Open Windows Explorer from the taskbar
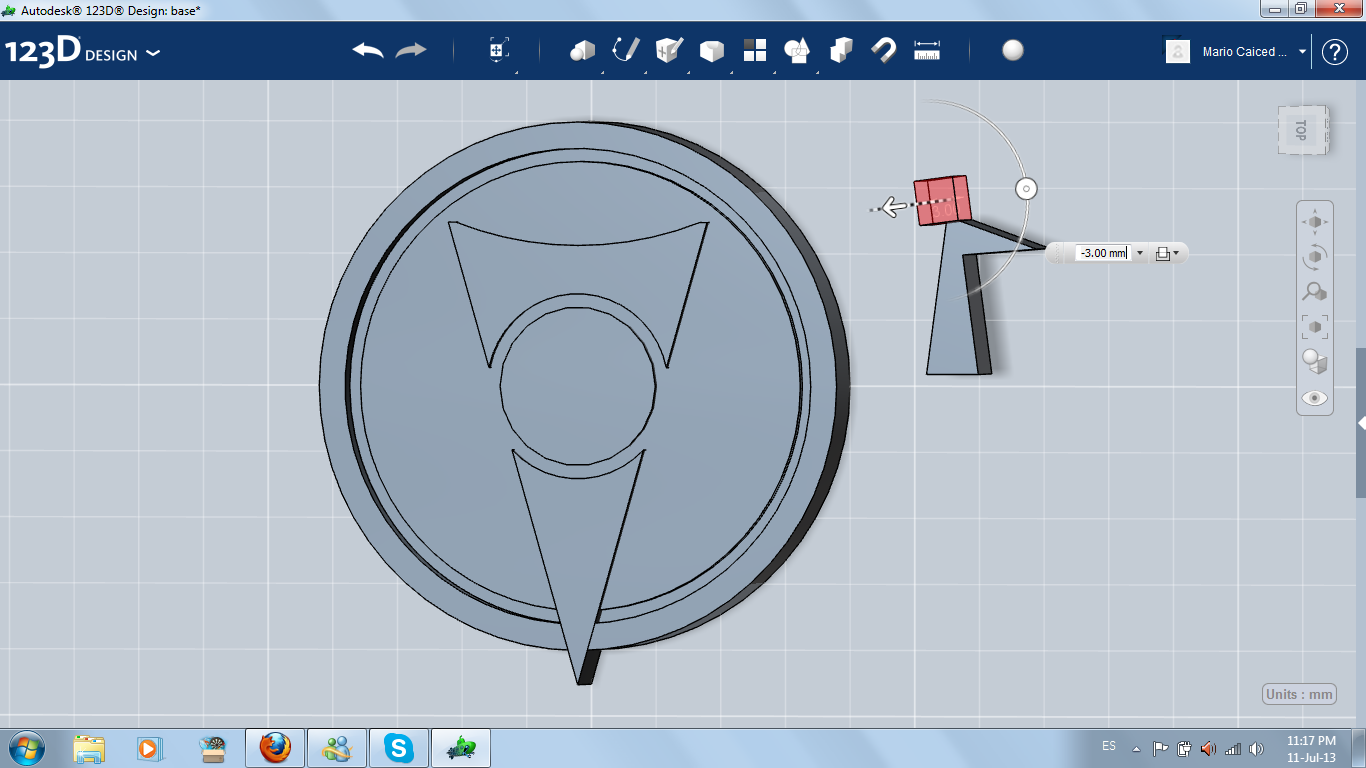 pos(89,748)
